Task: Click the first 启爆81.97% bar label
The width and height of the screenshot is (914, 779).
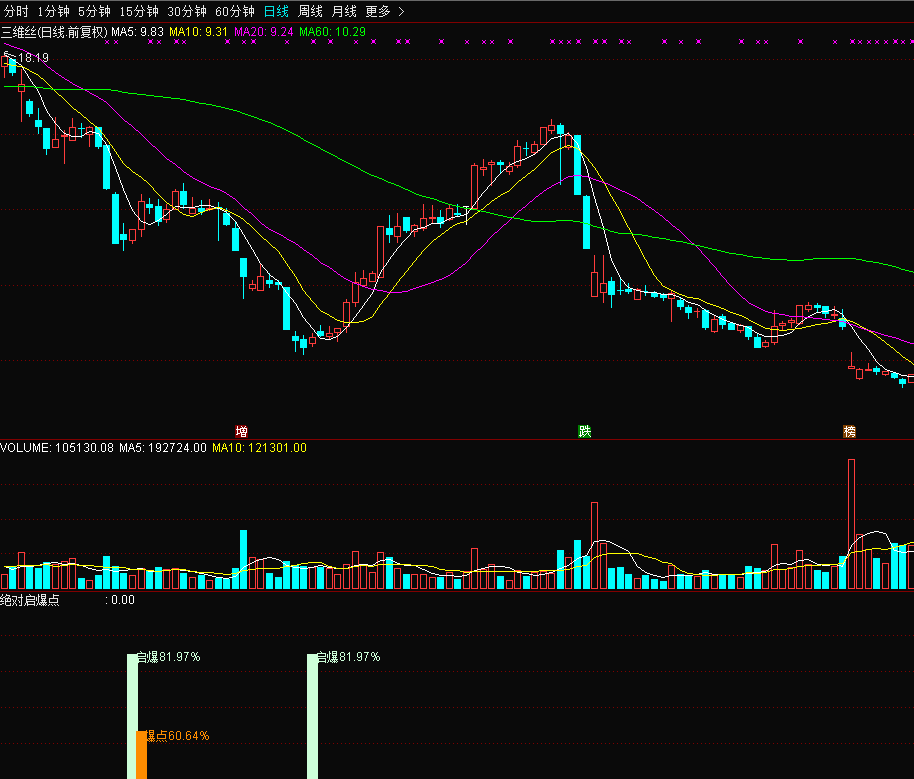Action: tap(168, 657)
